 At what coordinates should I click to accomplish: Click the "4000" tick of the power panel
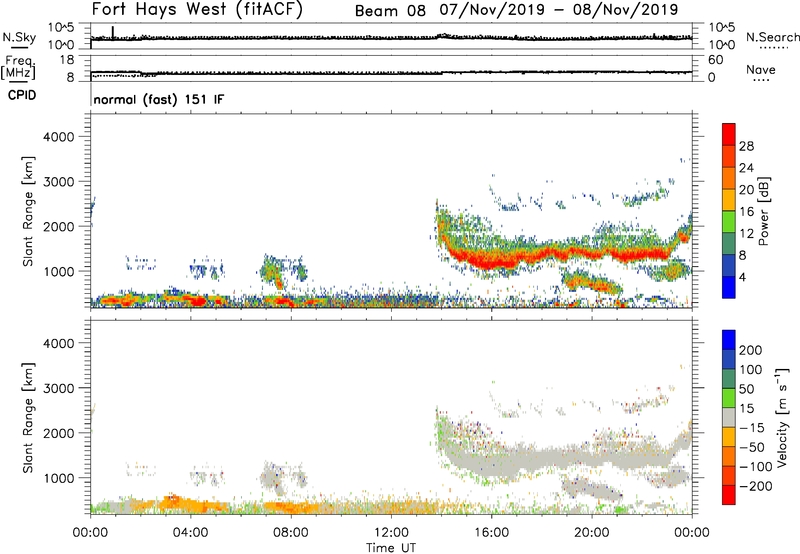pyautogui.click(x=58, y=137)
